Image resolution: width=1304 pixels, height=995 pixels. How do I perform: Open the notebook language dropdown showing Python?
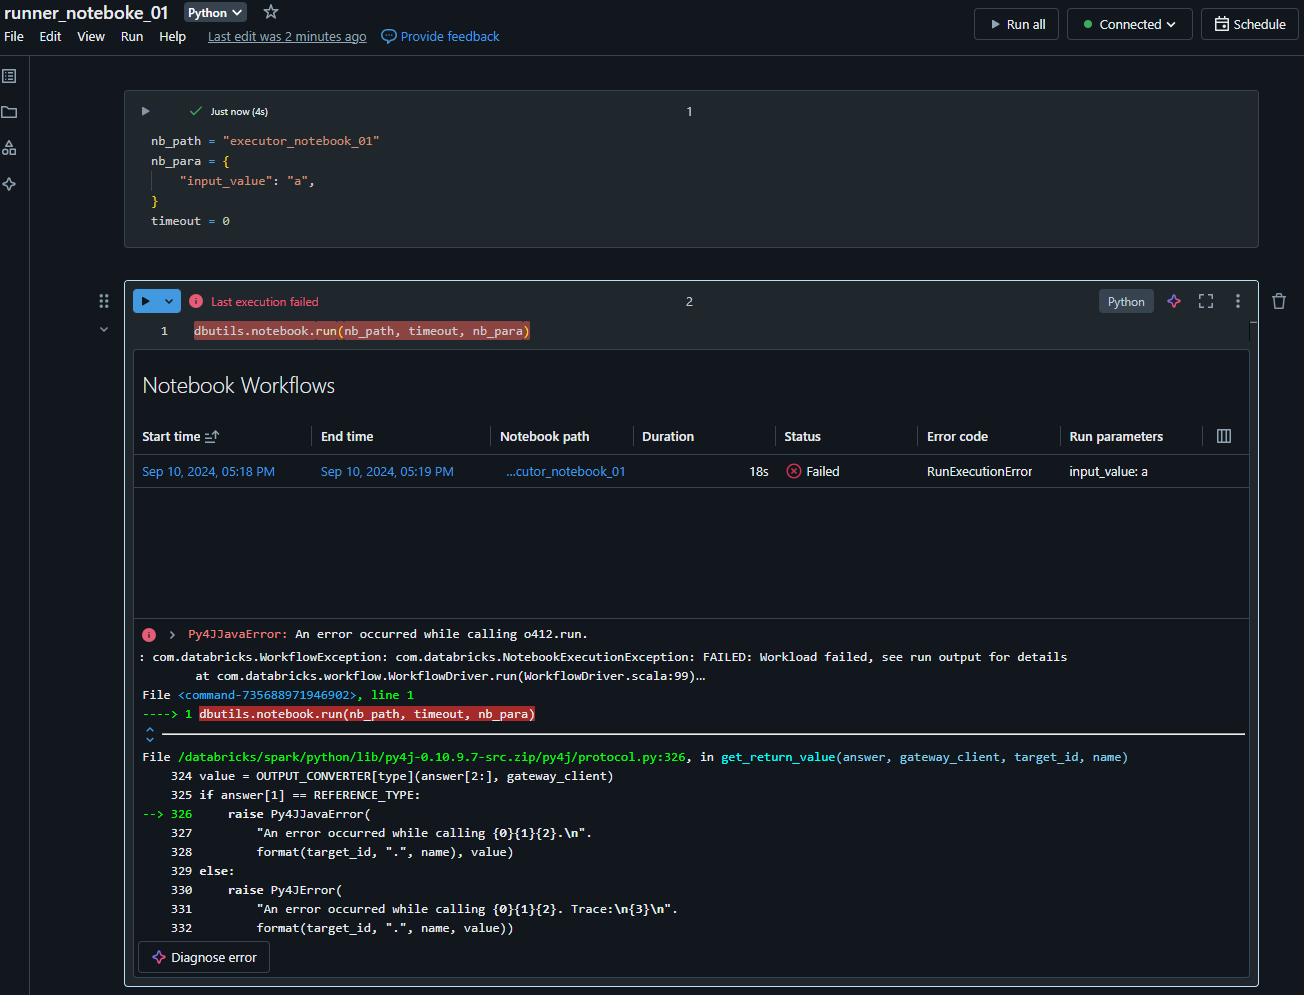[214, 12]
